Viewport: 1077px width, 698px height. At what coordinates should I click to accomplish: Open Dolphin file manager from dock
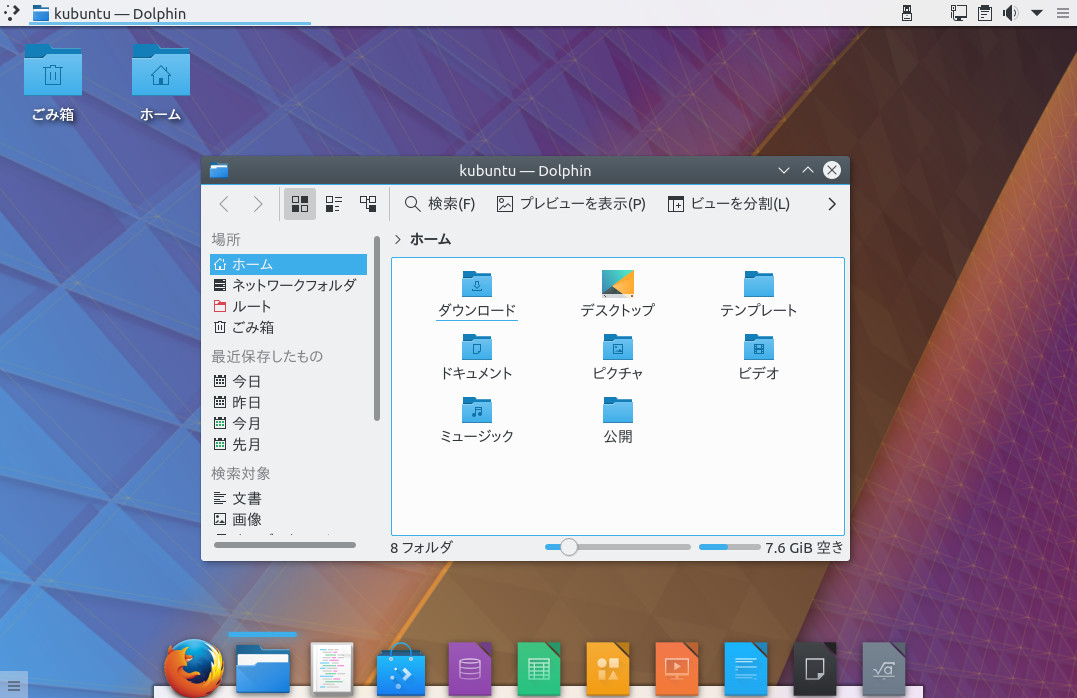click(x=263, y=668)
